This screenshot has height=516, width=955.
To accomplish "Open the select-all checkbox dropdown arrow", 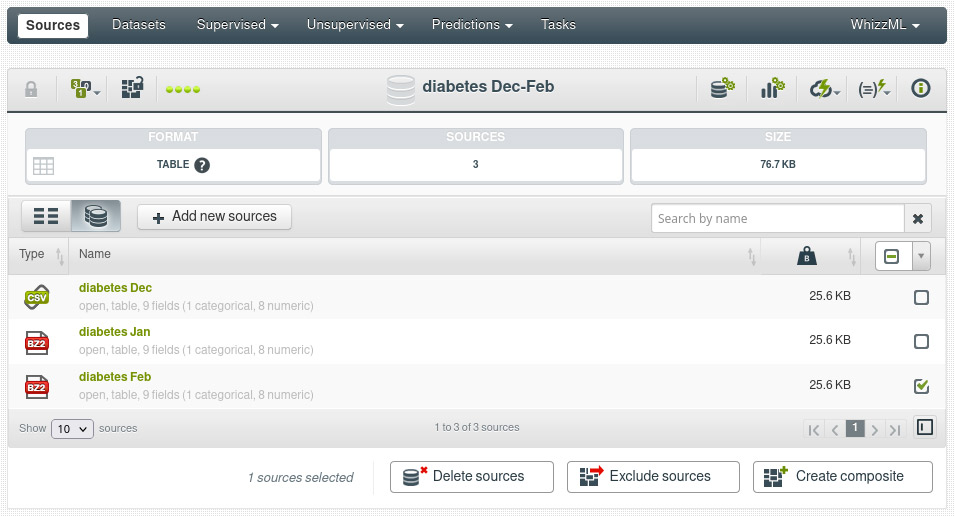I will pos(920,257).
